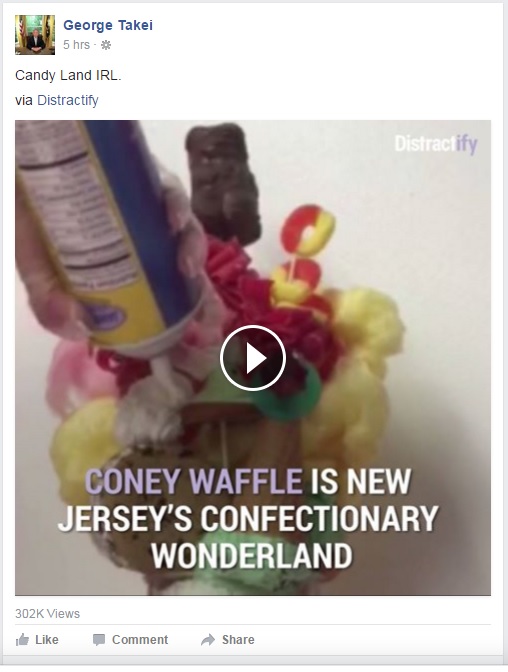This screenshot has width=508, height=672.
Task: Click the thumbs-up Like icon
Action: [x=22, y=640]
